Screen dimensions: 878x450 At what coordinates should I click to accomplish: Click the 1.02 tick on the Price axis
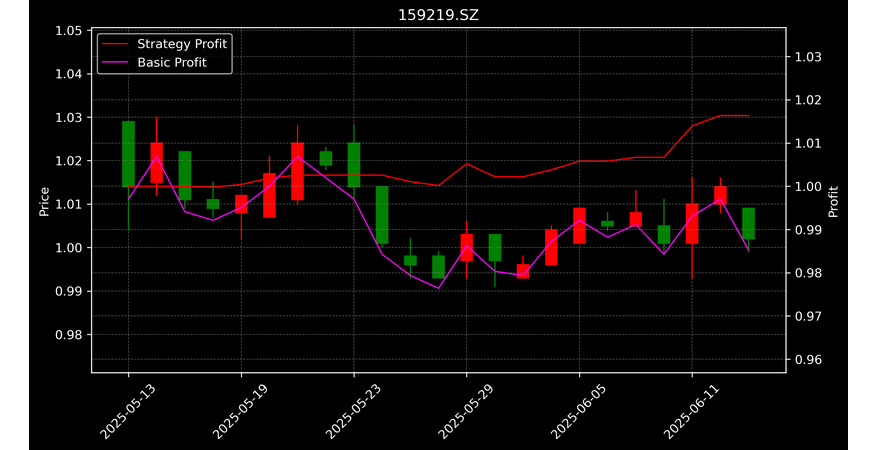coord(68,161)
